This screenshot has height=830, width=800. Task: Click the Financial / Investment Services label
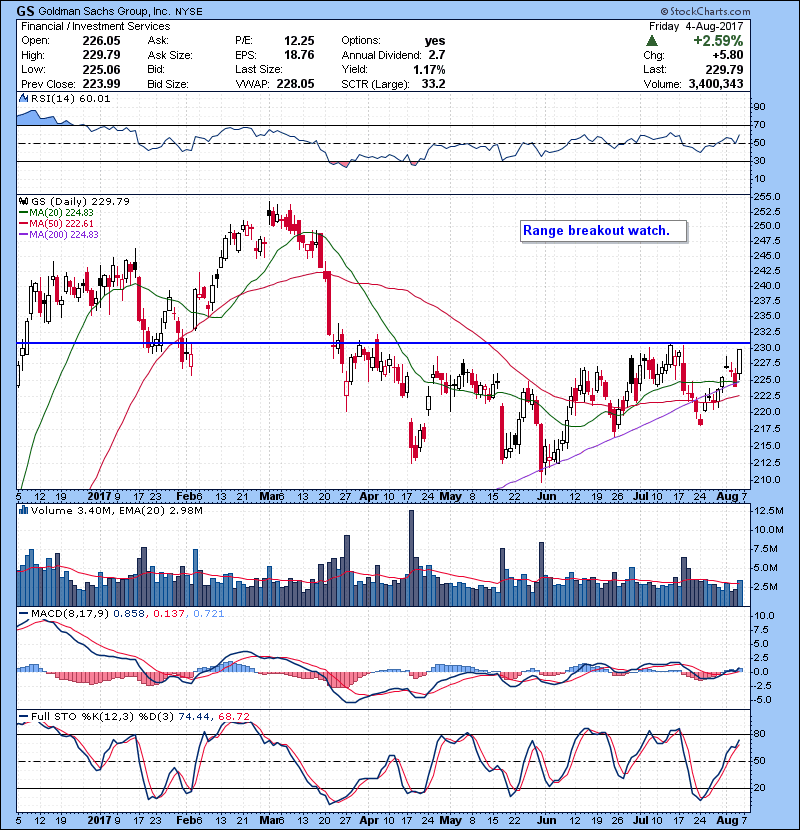point(96,26)
